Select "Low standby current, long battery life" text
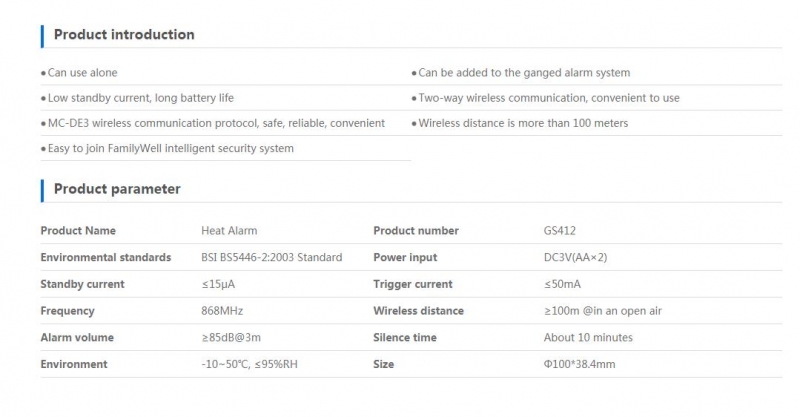The image size is (800, 417). 140,98
